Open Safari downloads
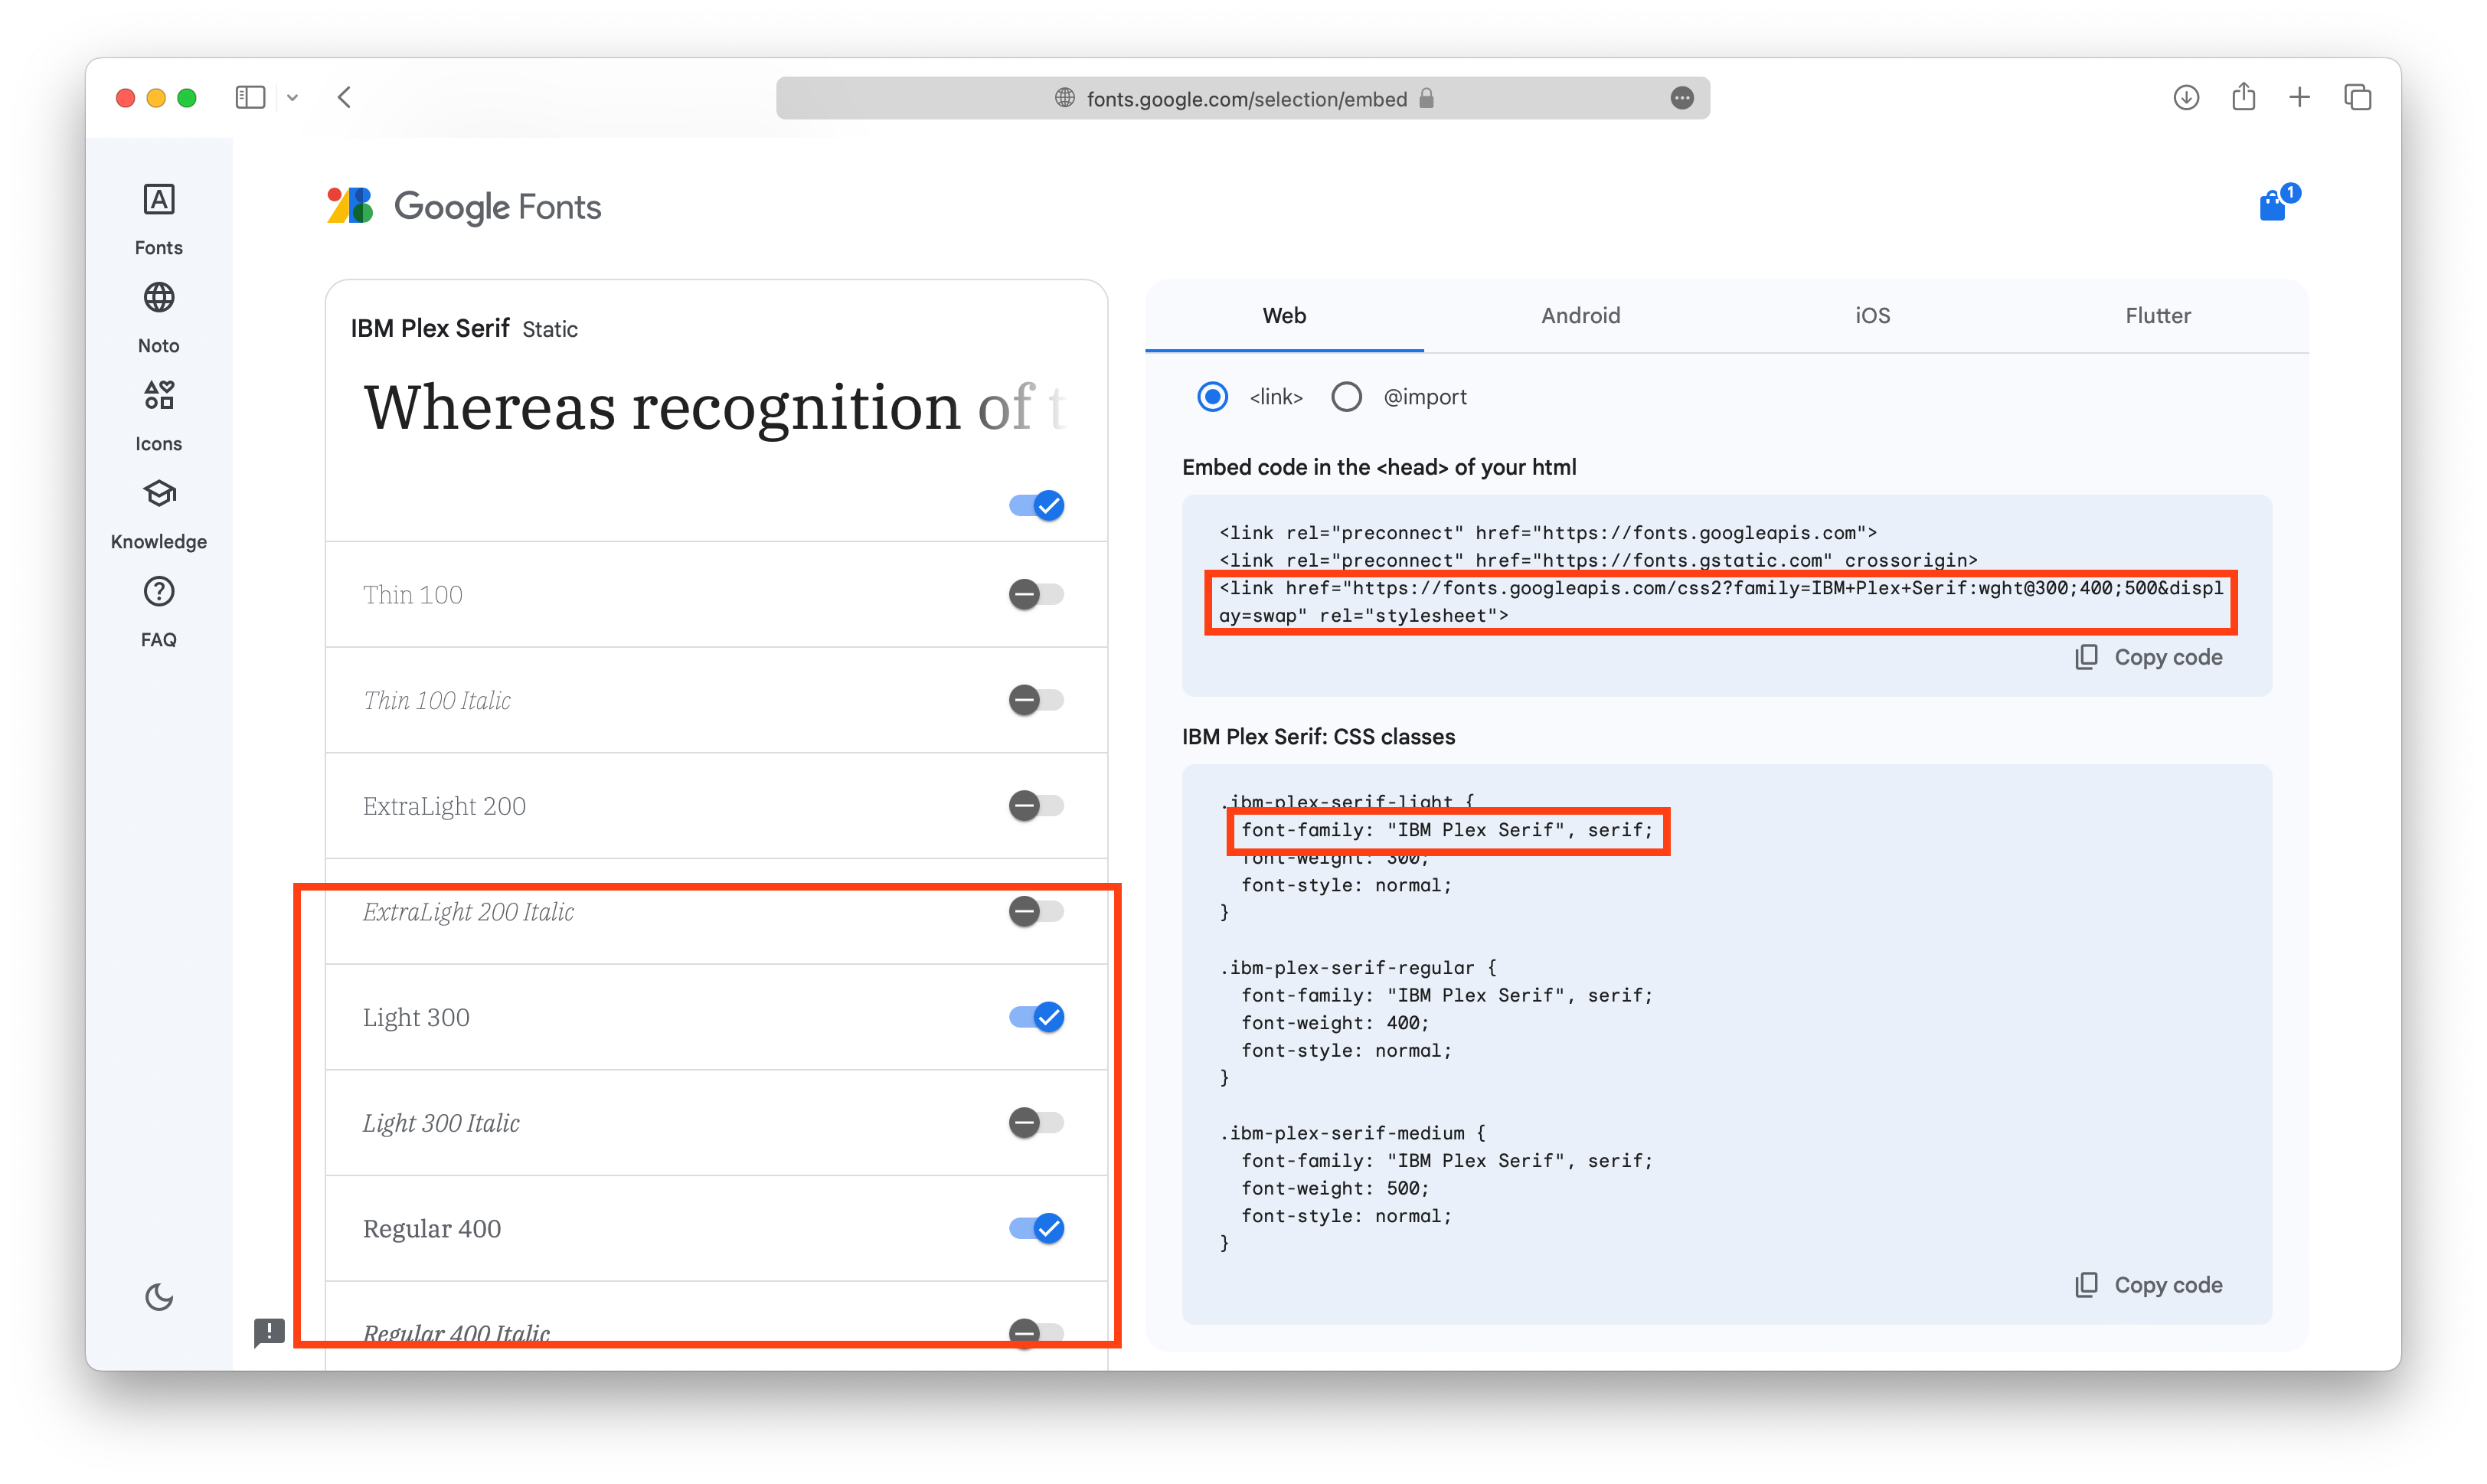This screenshot has height=1484, width=2487. [x=2186, y=97]
